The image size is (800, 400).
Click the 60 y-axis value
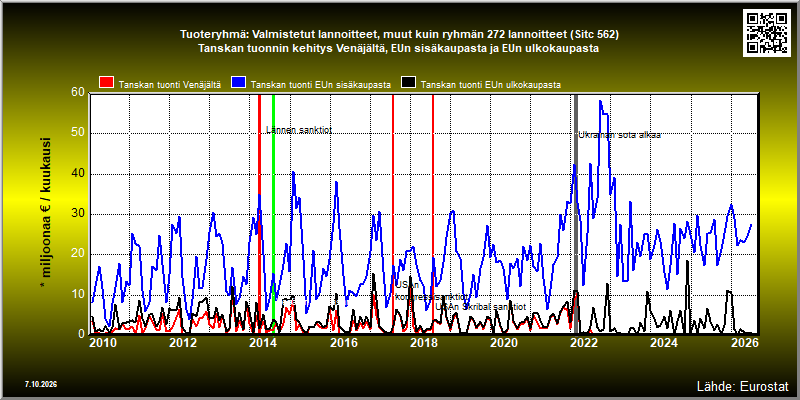78,93
